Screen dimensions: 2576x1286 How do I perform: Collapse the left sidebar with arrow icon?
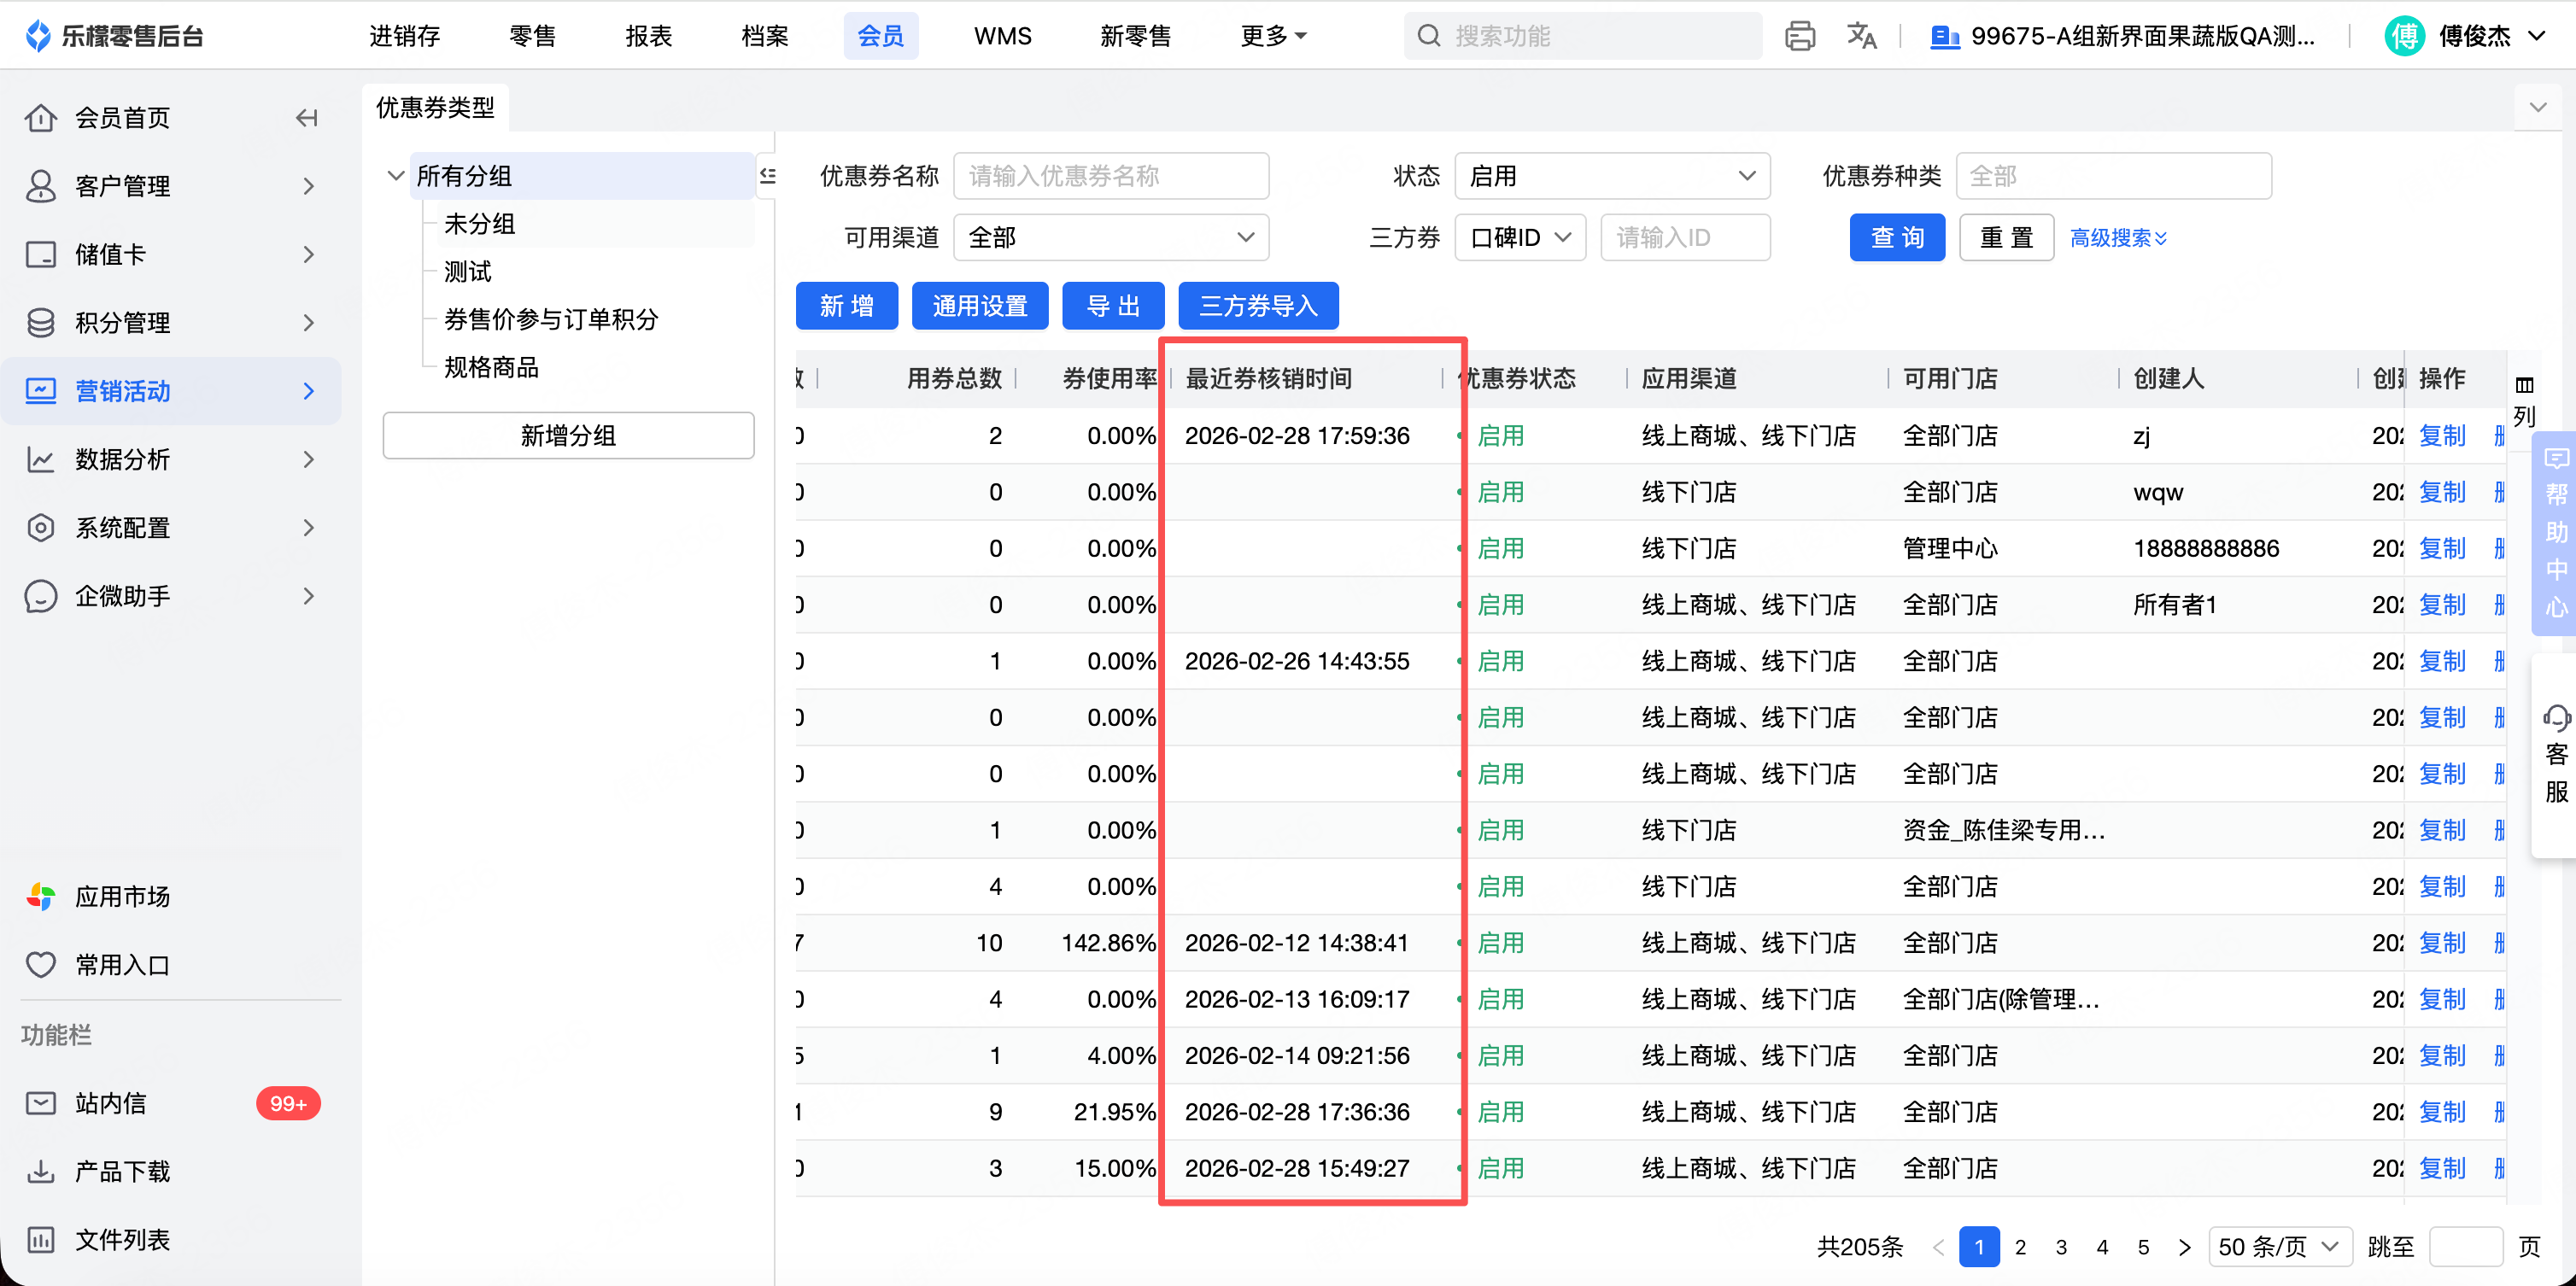coord(307,118)
